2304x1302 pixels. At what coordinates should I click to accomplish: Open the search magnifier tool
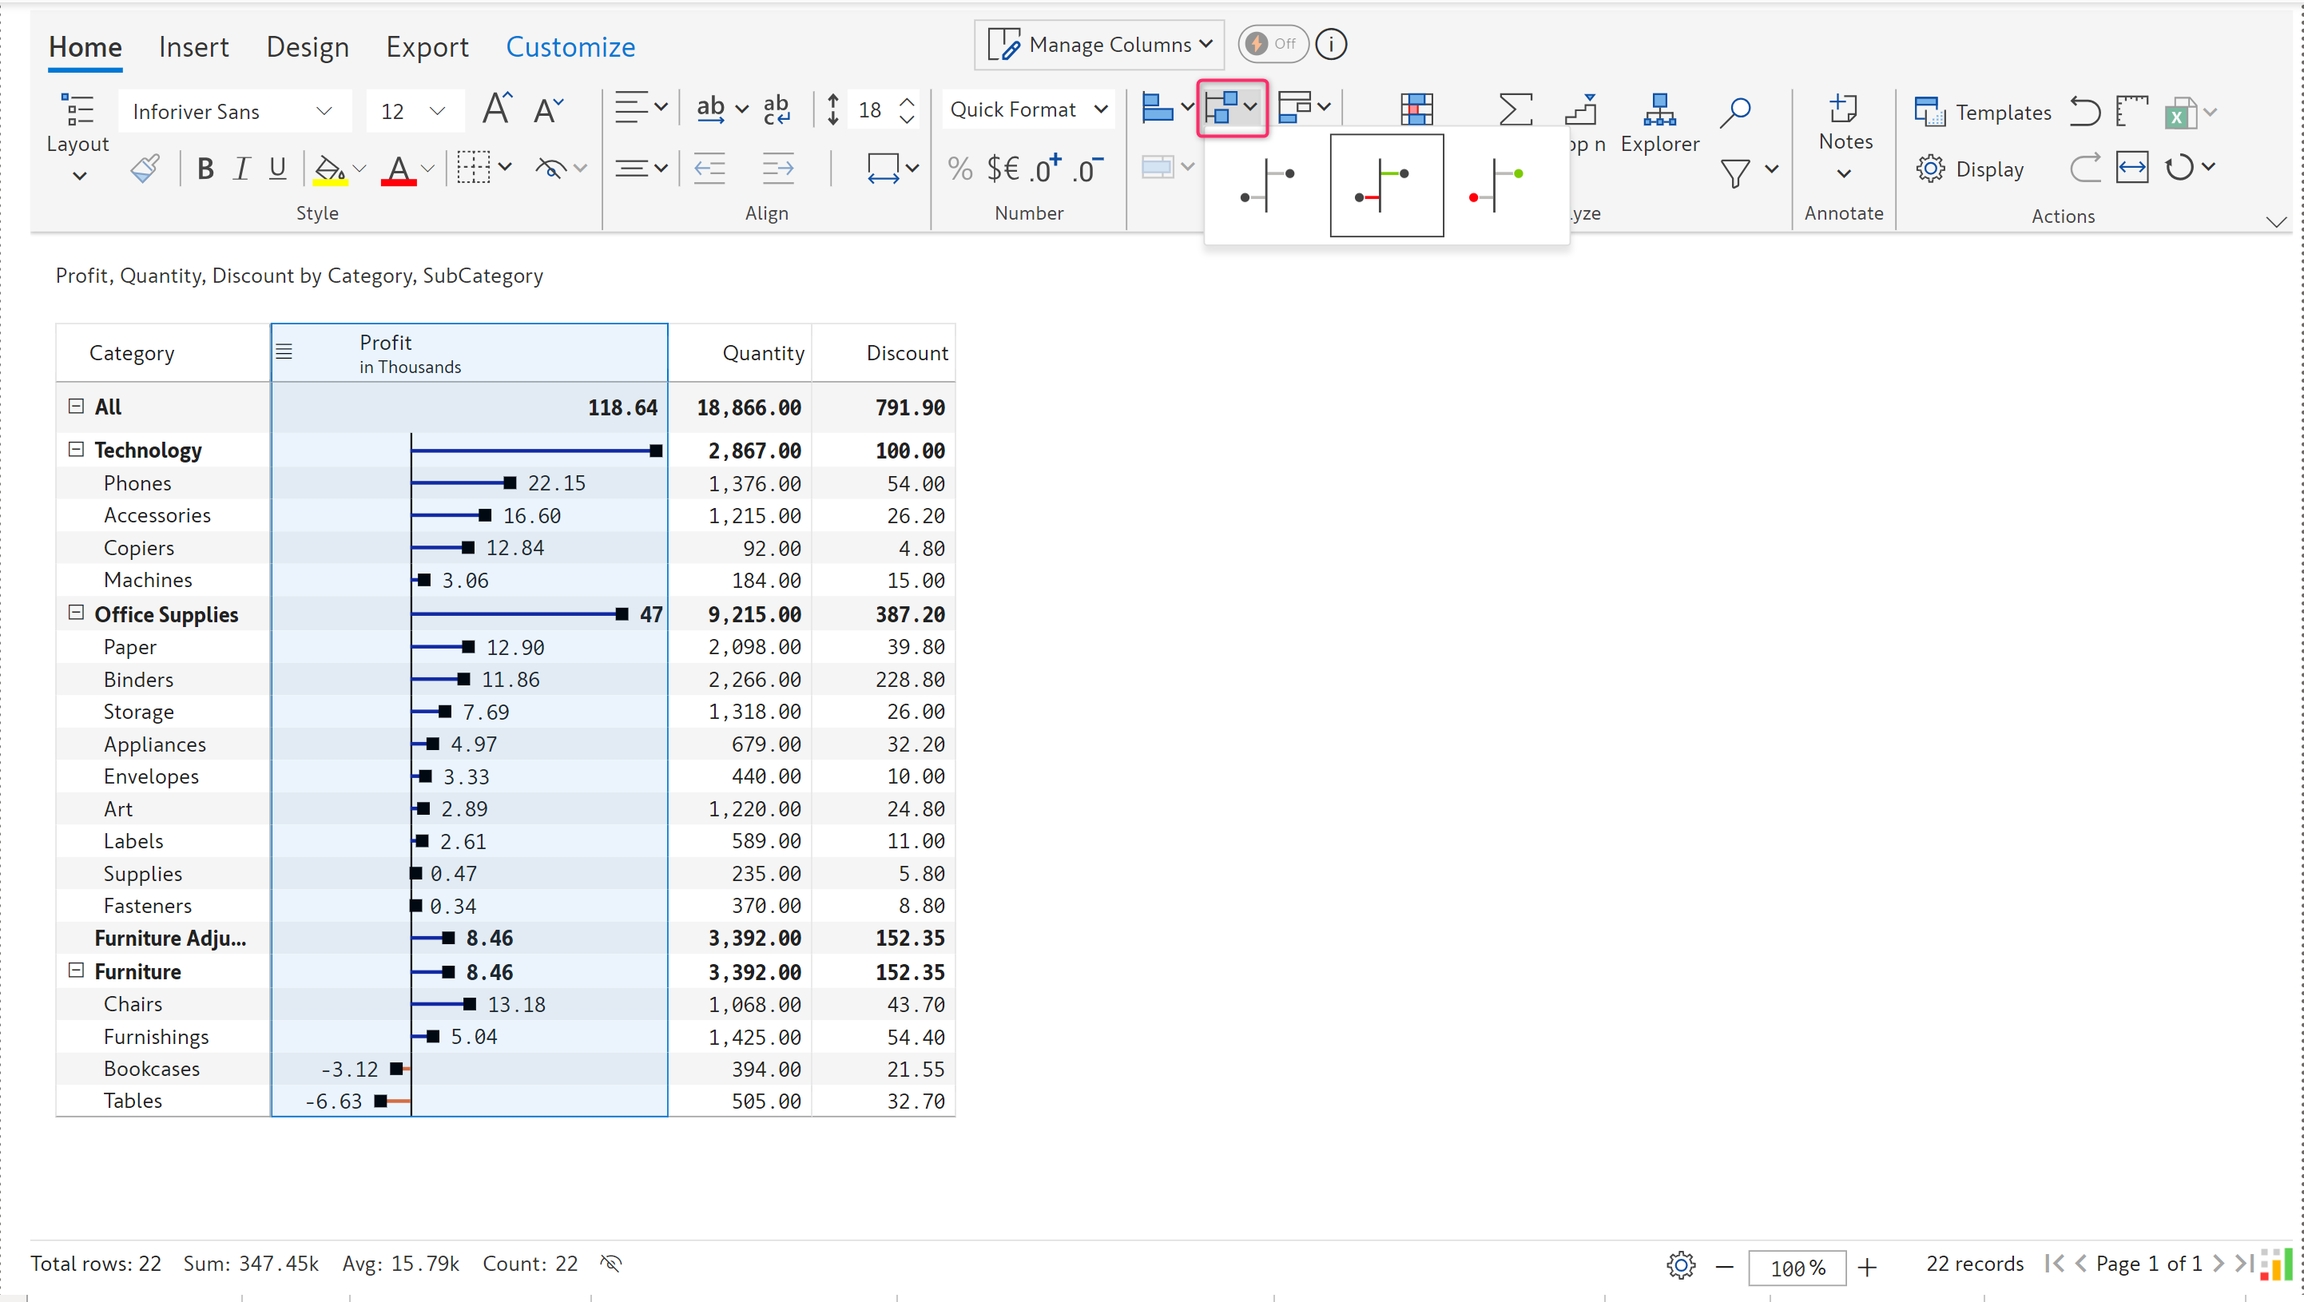(1735, 110)
